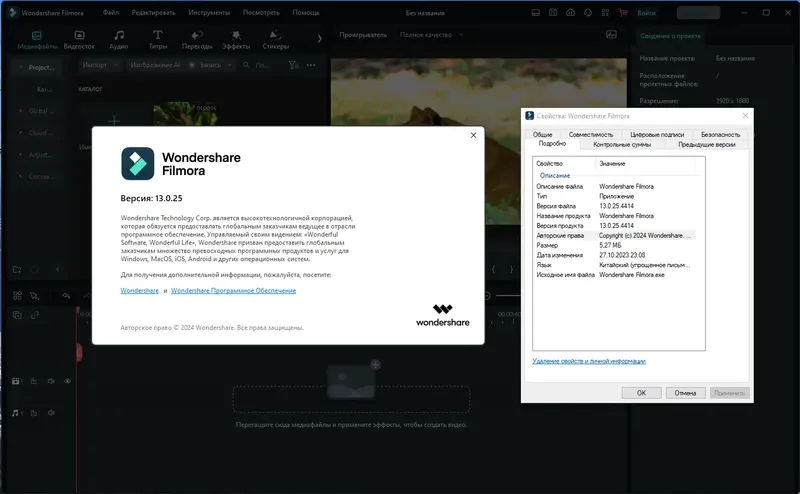Toggle lock on the video track
This screenshot has height=494, width=800.
pos(34,381)
